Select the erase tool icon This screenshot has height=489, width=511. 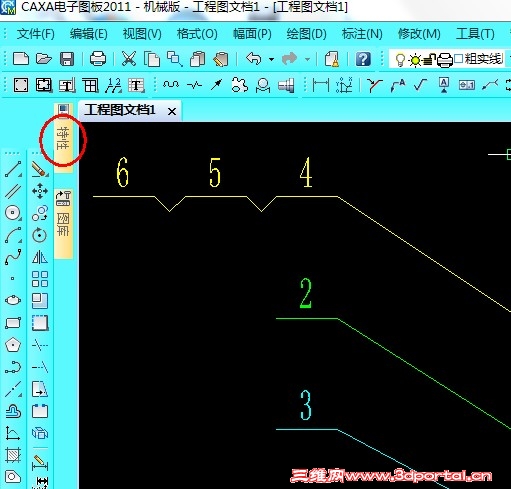coord(40,169)
